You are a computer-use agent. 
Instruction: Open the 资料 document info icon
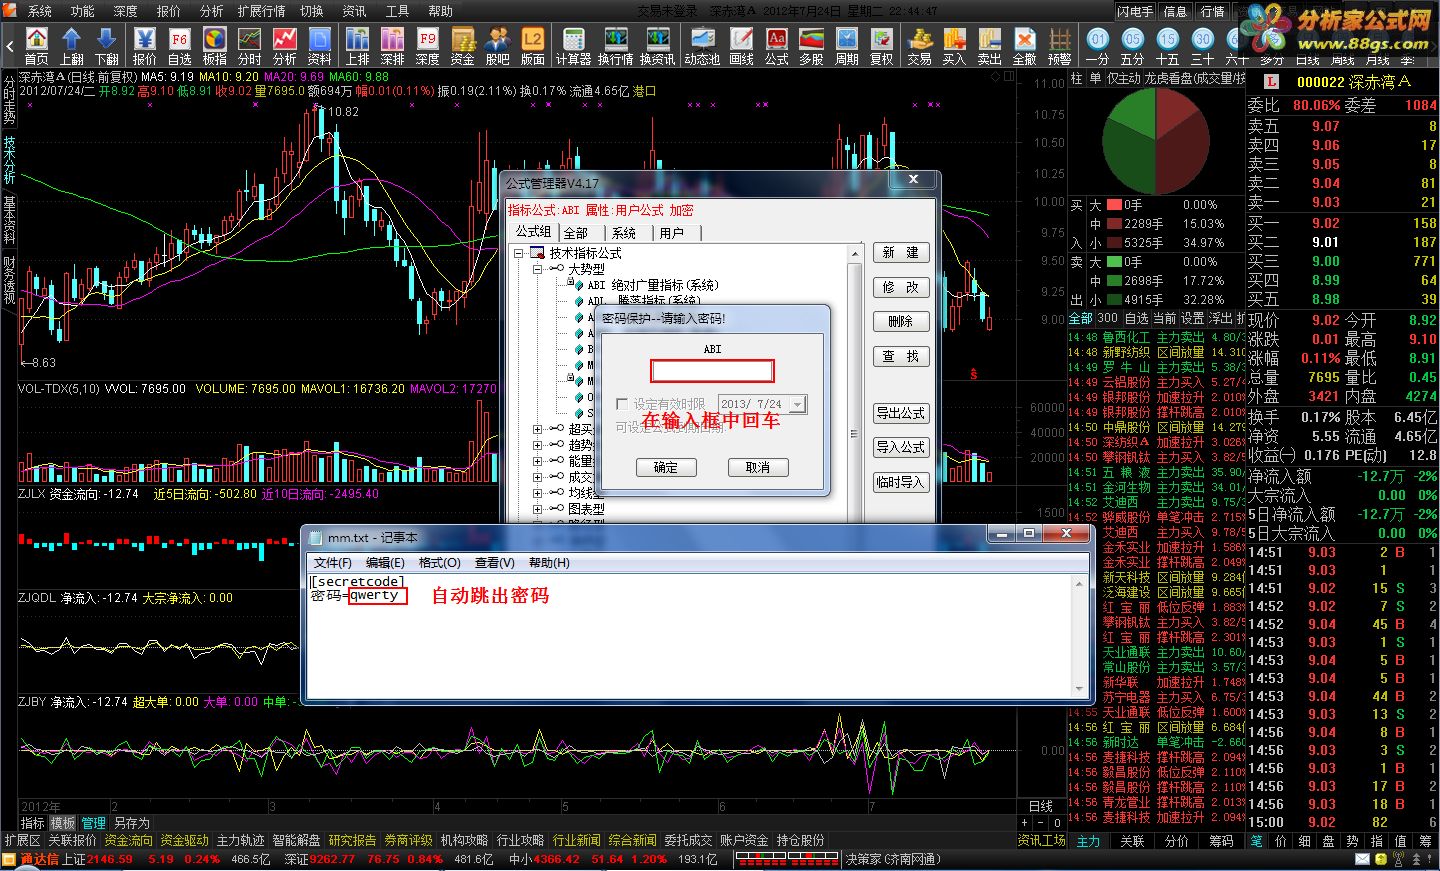[320, 46]
